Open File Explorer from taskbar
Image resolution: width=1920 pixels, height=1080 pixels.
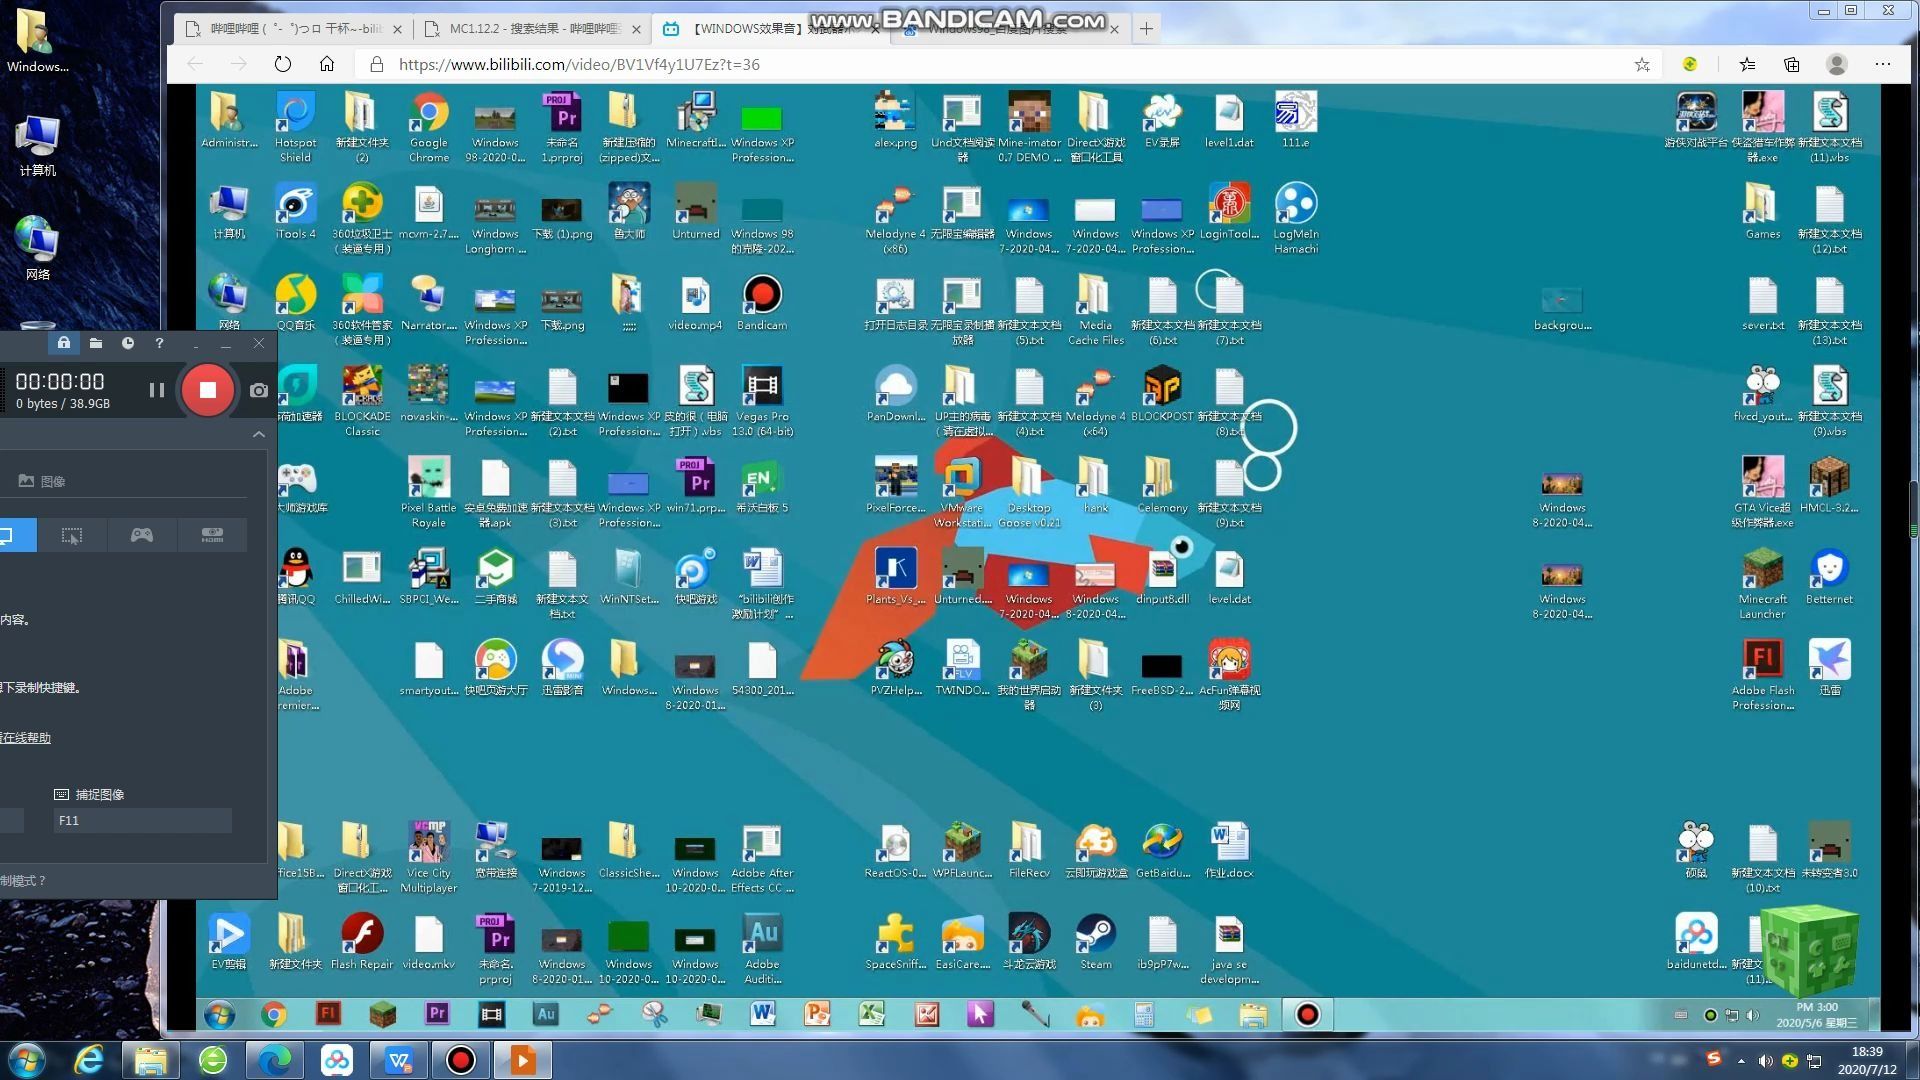pyautogui.click(x=150, y=1059)
